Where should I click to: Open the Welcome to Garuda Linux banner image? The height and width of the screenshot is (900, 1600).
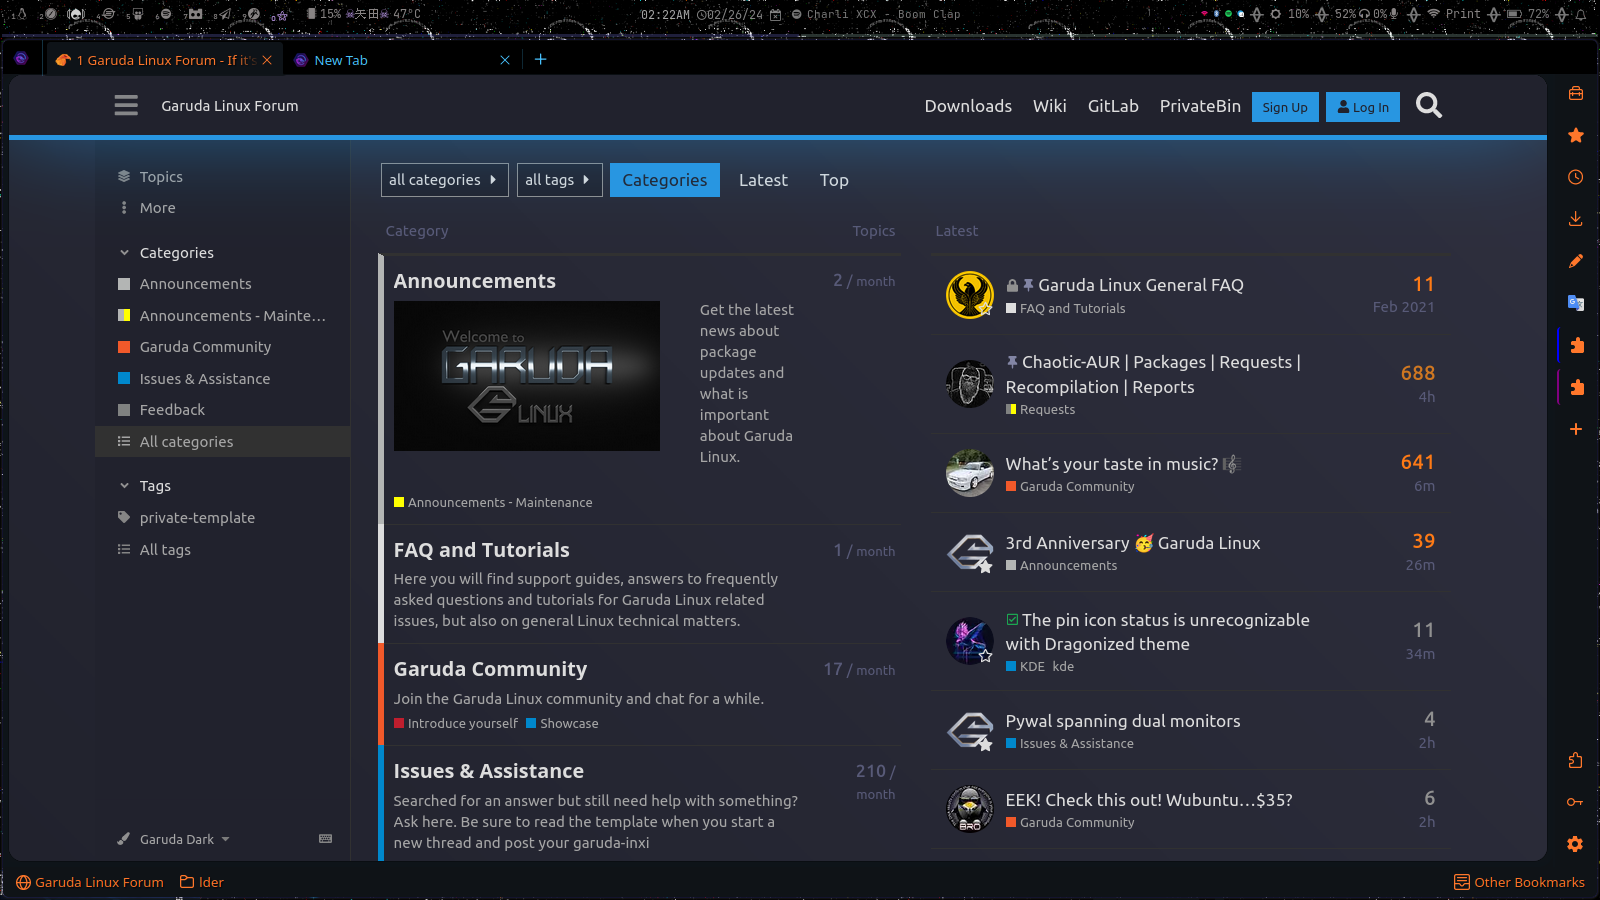point(527,376)
